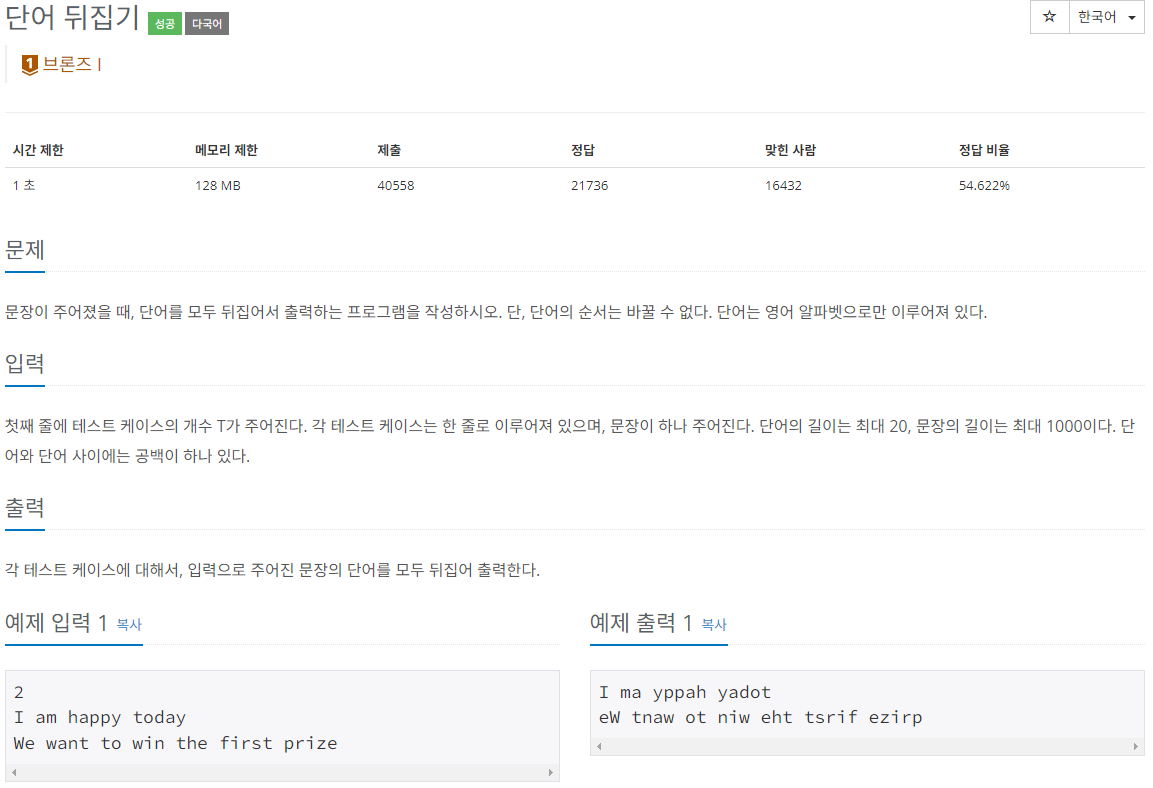Image resolution: width=1153 pixels, height=788 pixels.
Task: Click right scroll arrow of sample input box
Action: pyautogui.click(x=551, y=772)
